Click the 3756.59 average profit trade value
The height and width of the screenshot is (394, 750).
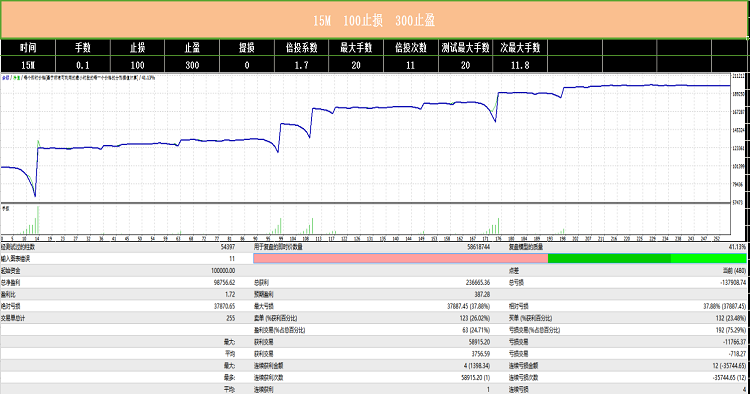[x=481, y=354]
